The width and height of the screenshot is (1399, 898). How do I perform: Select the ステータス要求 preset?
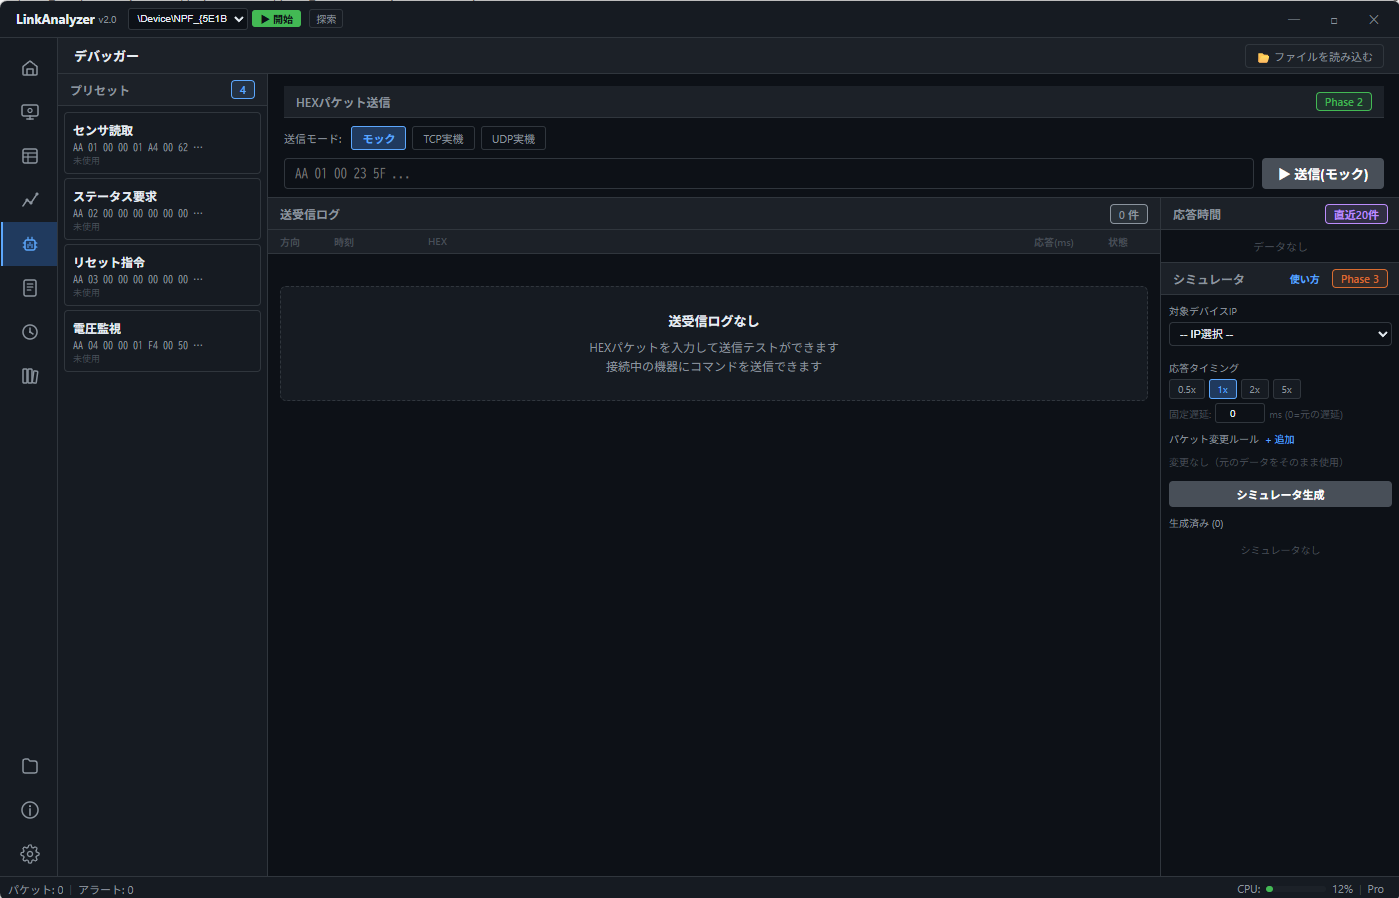point(162,209)
